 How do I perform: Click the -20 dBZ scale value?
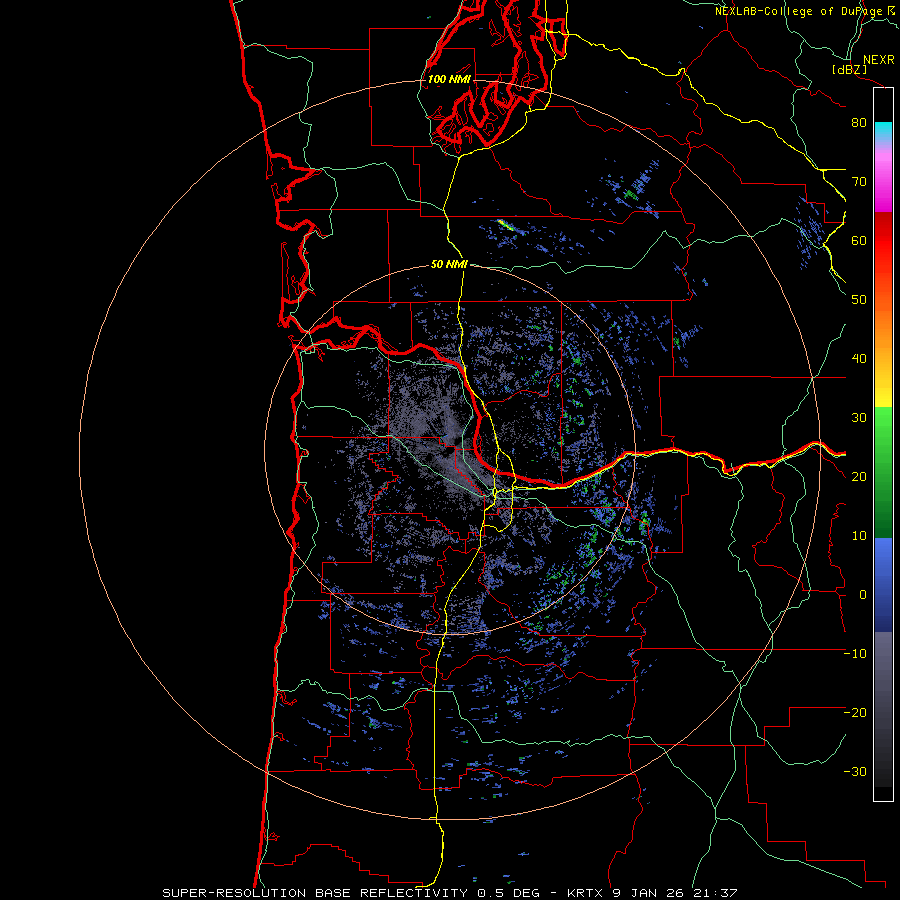click(x=855, y=713)
